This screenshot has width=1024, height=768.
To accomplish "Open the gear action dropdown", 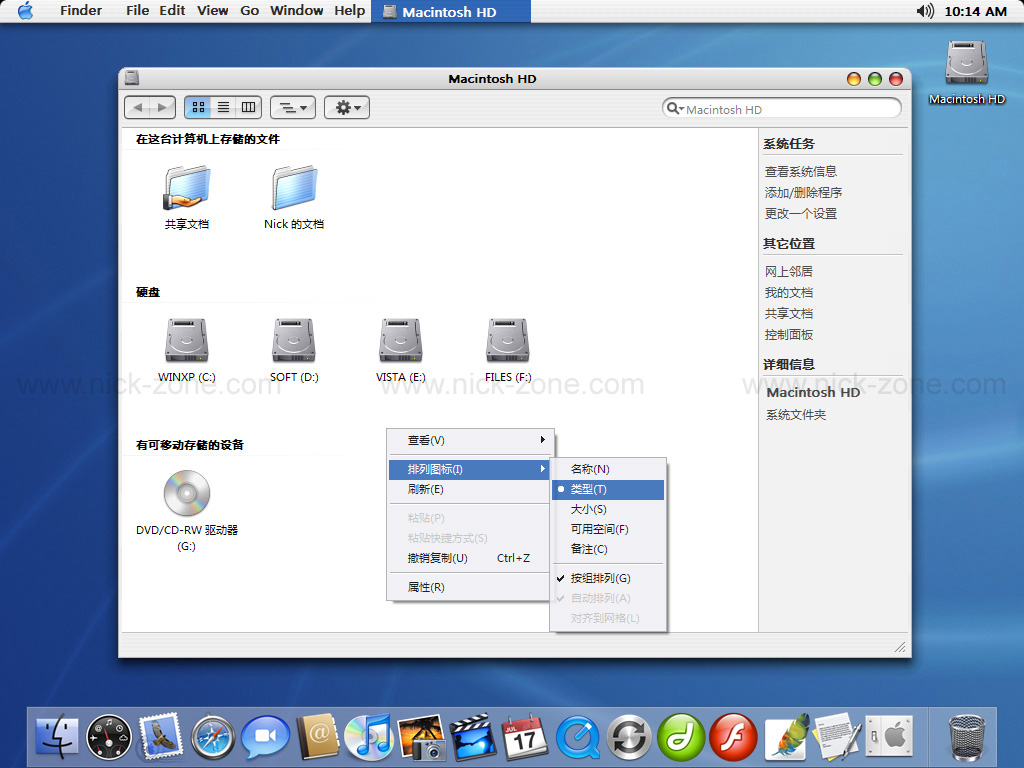I will tap(347, 107).
